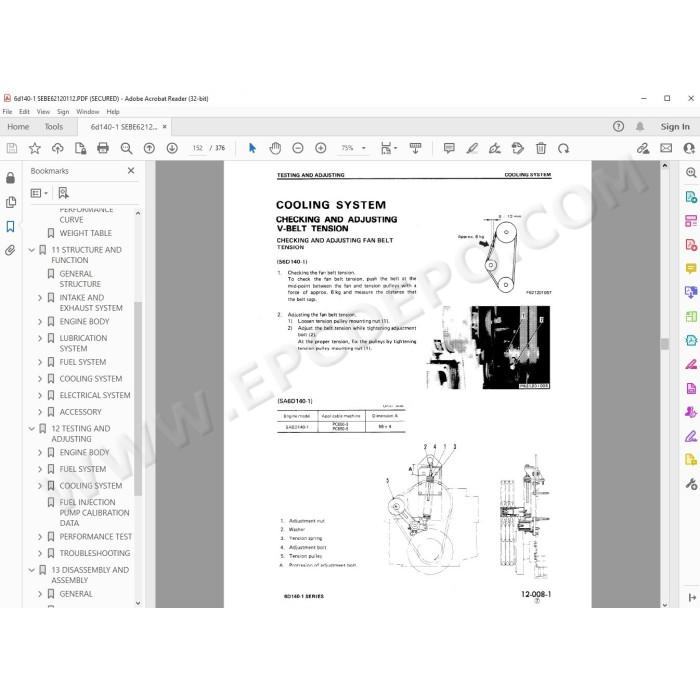Click the Sign In link

(x=675, y=127)
